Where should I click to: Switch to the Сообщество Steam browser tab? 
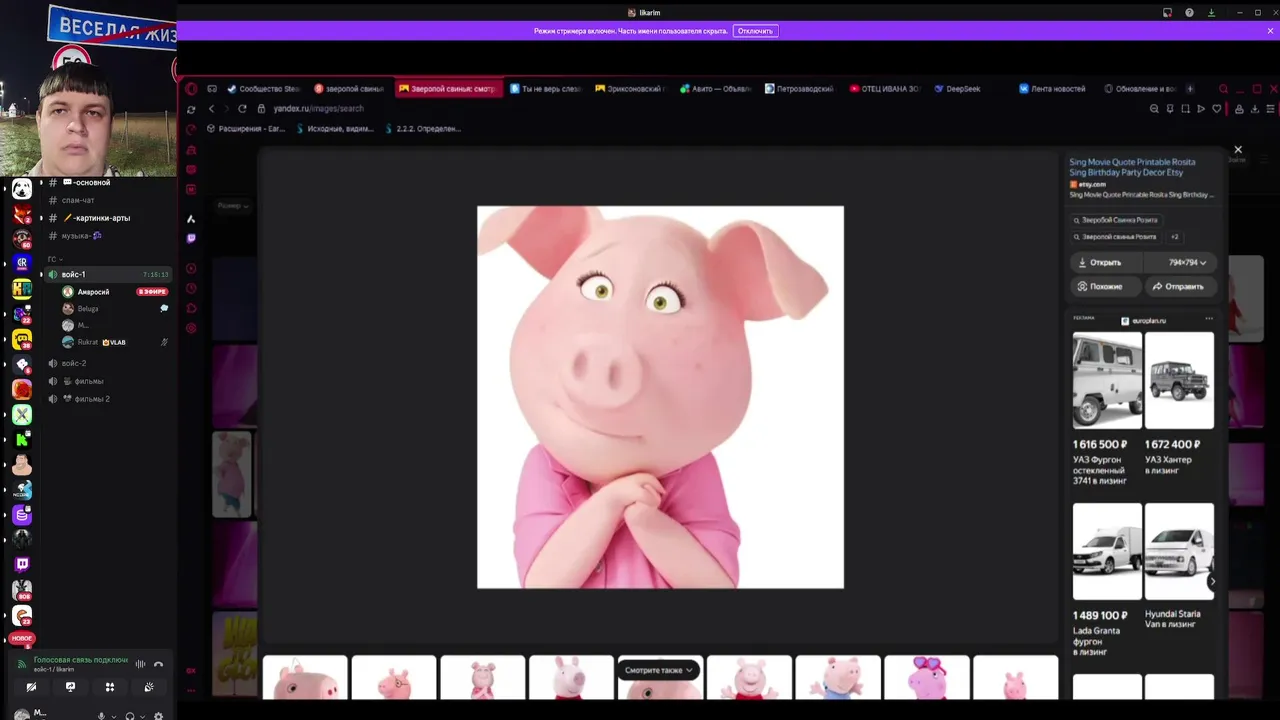(263, 88)
